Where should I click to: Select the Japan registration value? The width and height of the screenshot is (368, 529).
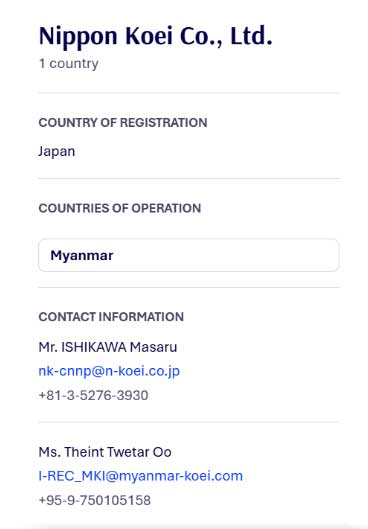pos(57,151)
